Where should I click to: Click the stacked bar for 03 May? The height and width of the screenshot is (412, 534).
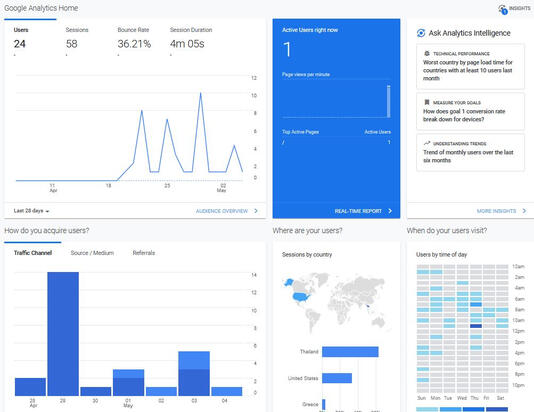pos(194,374)
